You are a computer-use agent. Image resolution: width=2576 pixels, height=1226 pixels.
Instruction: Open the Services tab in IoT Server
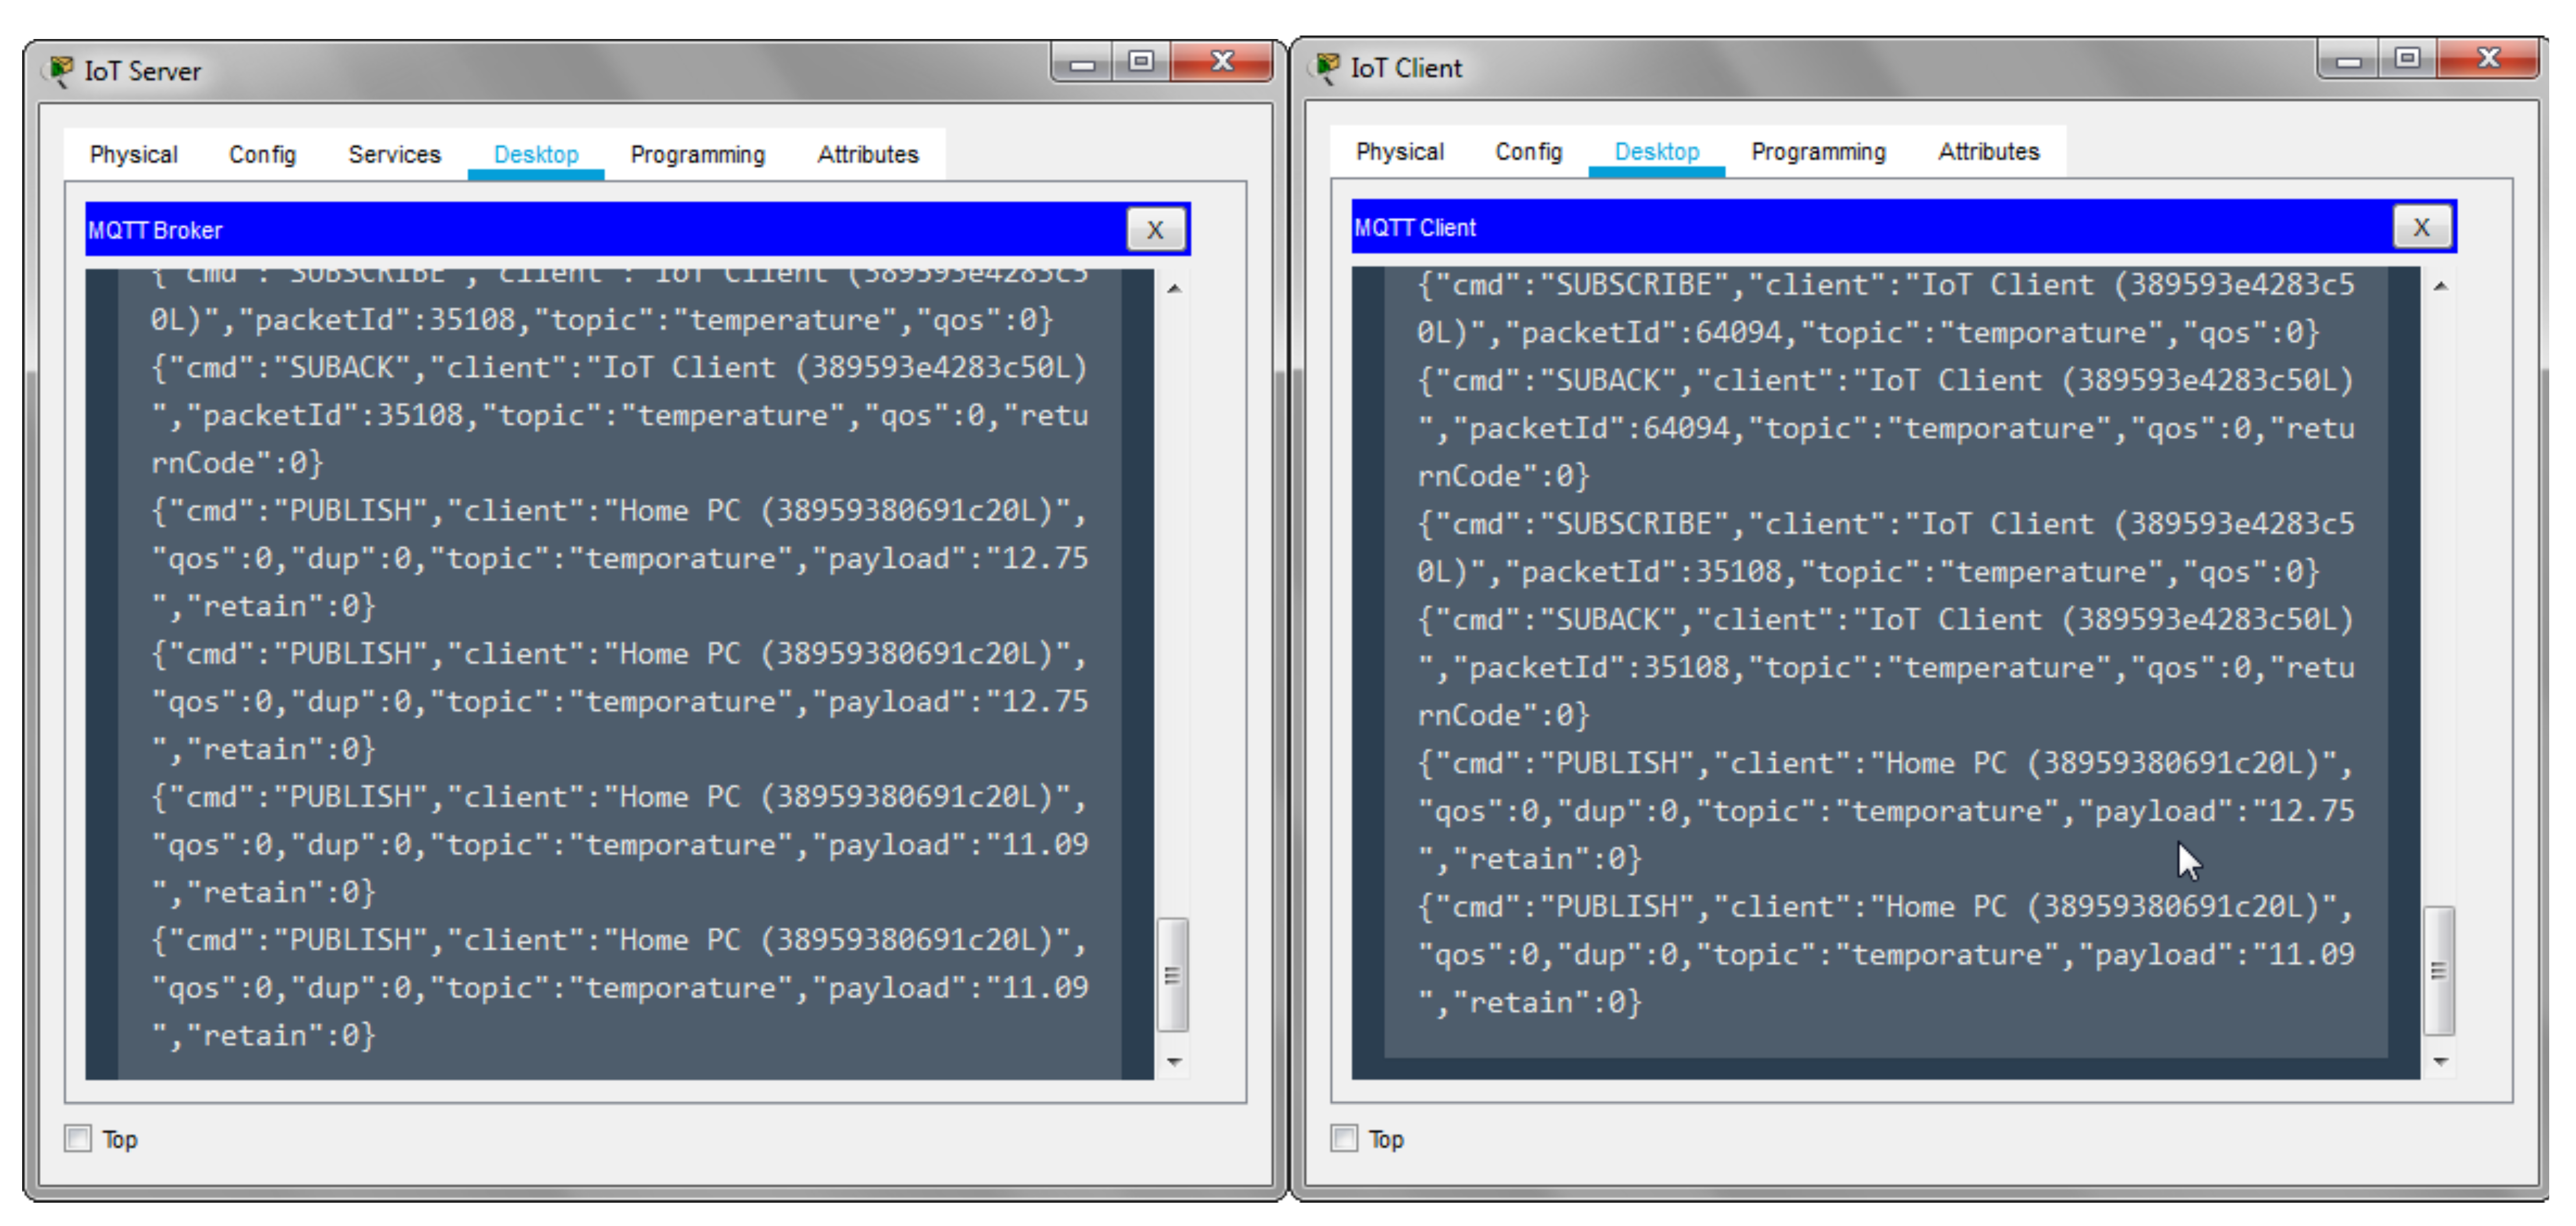coord(394,155)
